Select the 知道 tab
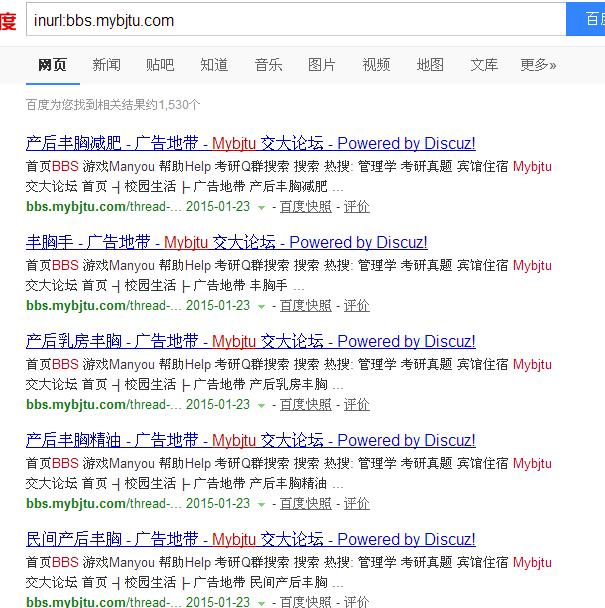 click(x=214, y=65)
